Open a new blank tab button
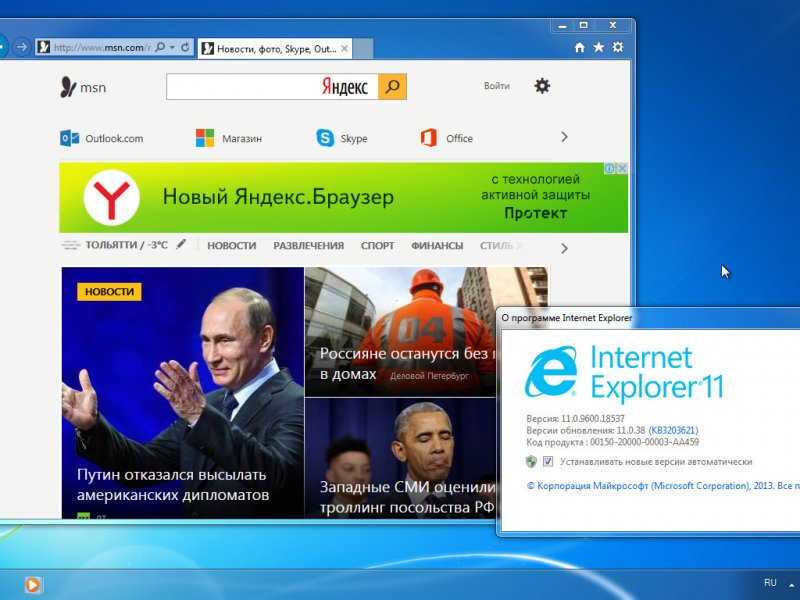The height and width of the screenshot is (600, 800). (x=363, y=49)
